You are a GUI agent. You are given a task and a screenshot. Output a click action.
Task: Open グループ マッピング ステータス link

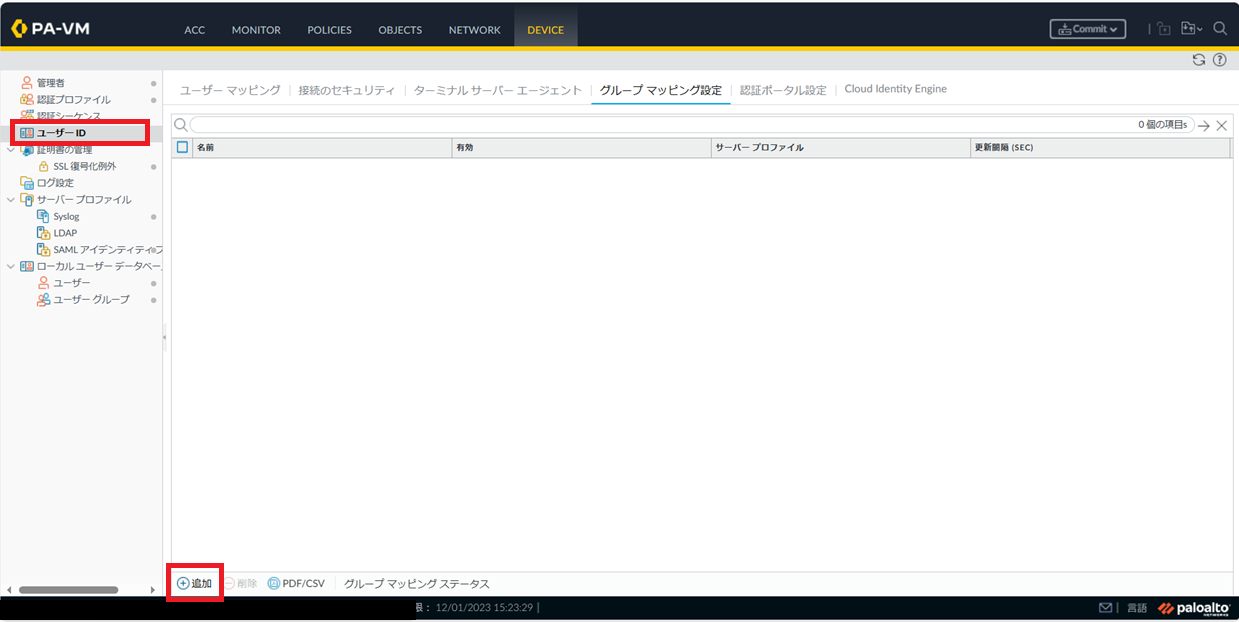(417, 583)
